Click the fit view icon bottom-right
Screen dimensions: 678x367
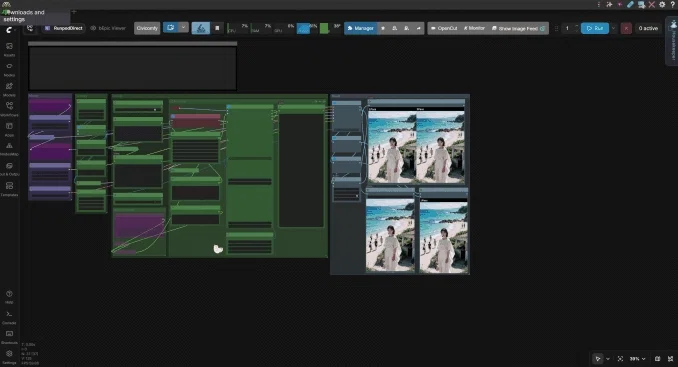(620, 359)
